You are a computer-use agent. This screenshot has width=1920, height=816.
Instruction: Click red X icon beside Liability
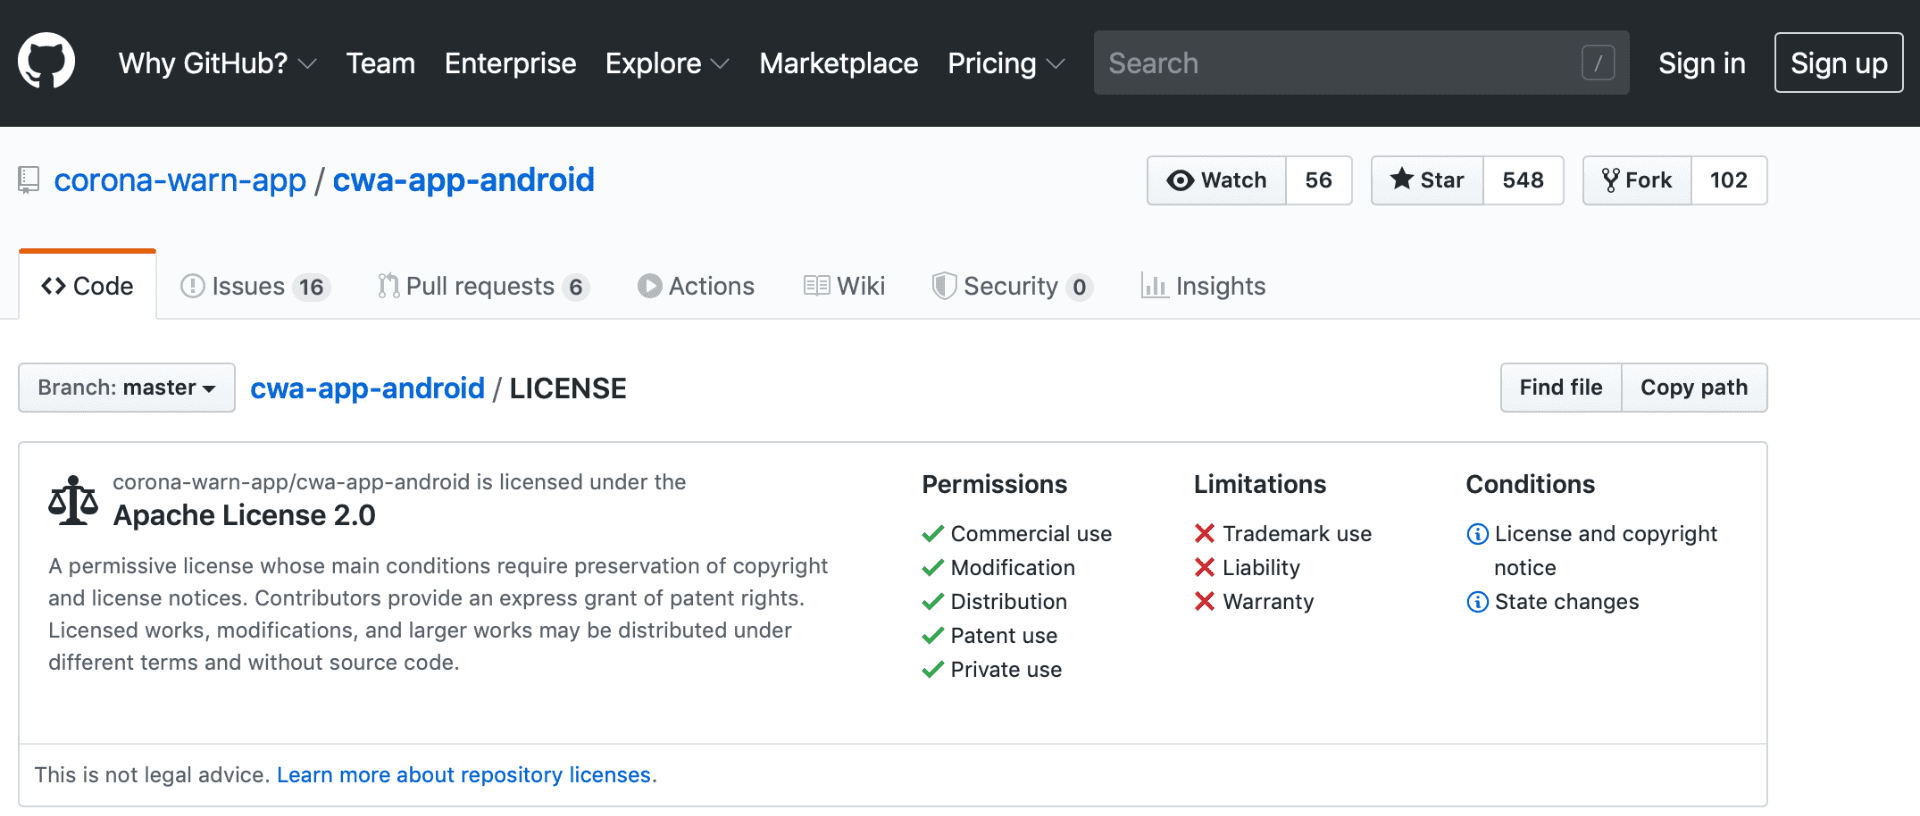[1204, 568]
